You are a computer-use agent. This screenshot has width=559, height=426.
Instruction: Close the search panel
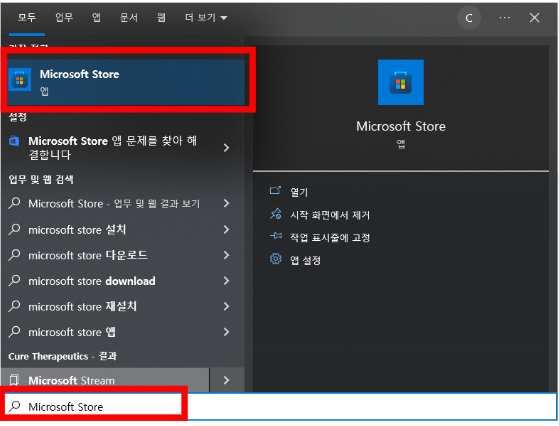[x=534, y=17]
